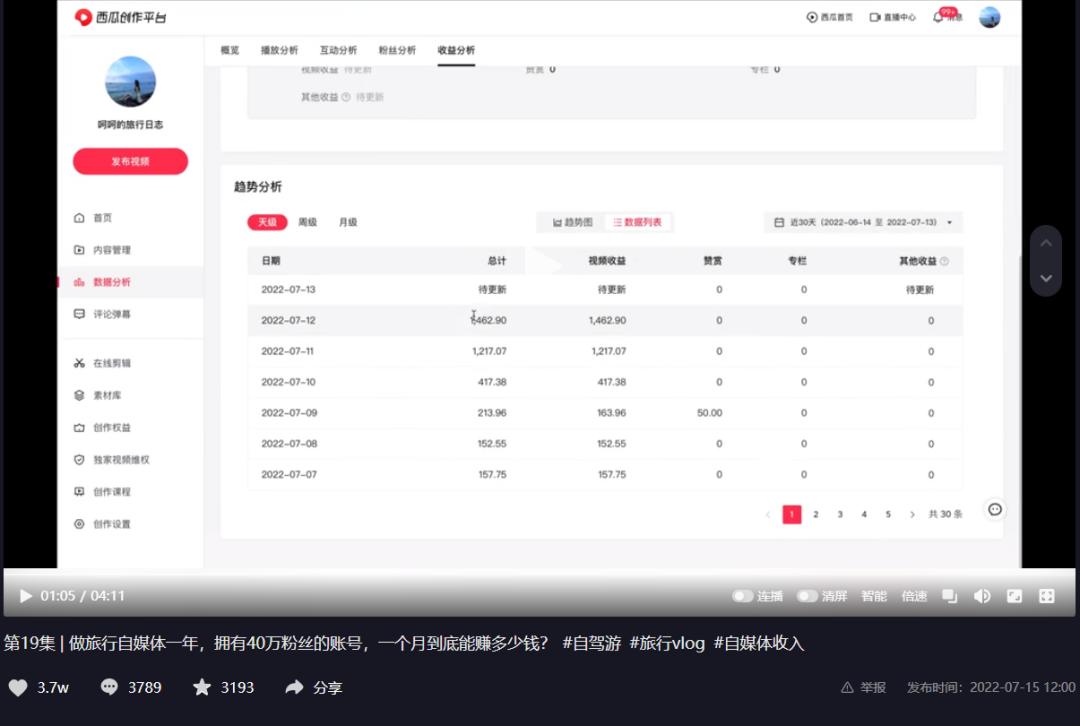Screen dimensions: 1080x726
Task: Open the date range dropdown 近30天
Action: pos(862,221)
